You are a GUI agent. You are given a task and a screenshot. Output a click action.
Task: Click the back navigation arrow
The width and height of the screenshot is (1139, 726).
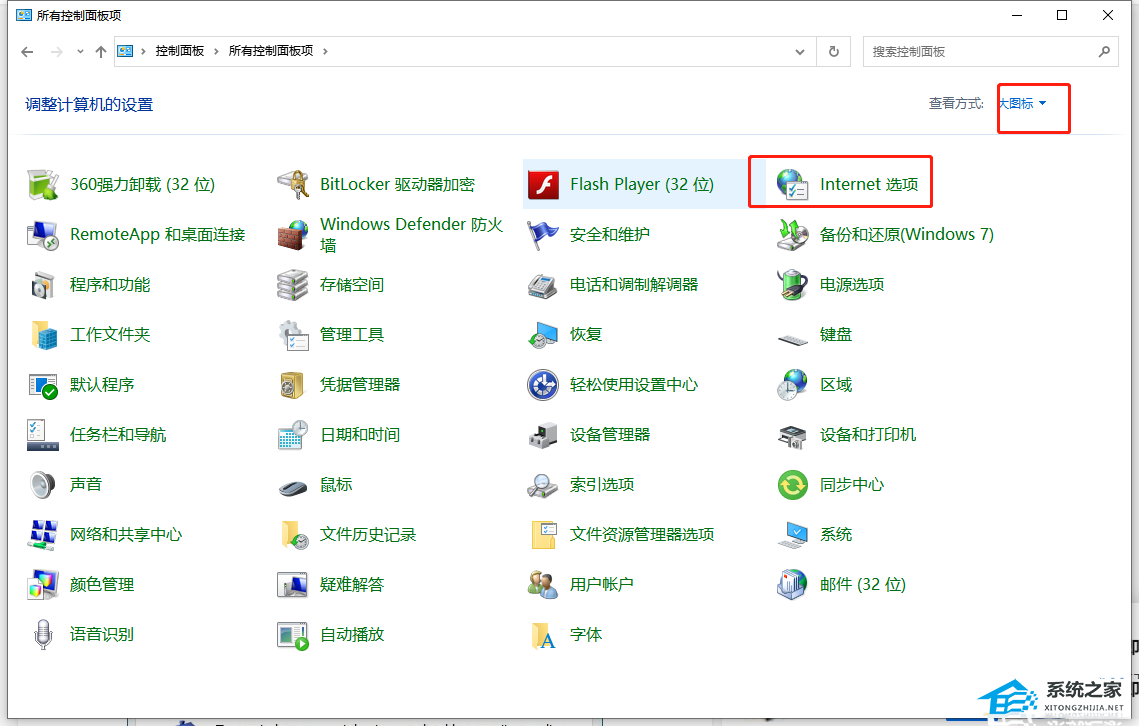point(27,51)
